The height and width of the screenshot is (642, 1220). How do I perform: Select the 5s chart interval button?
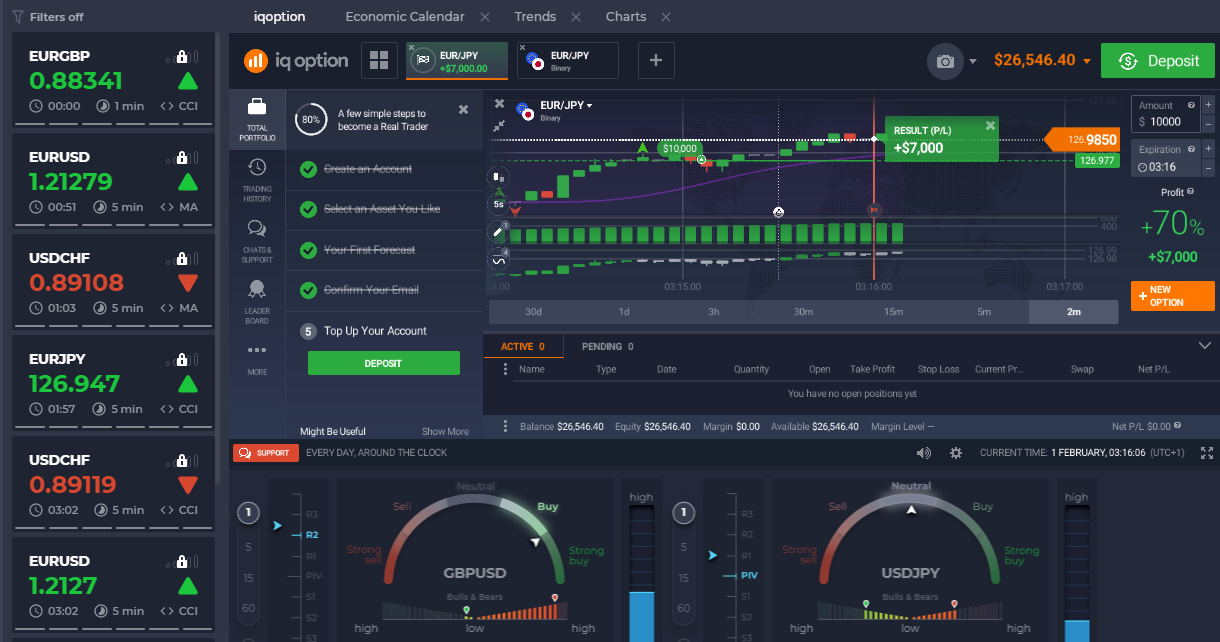498,204
